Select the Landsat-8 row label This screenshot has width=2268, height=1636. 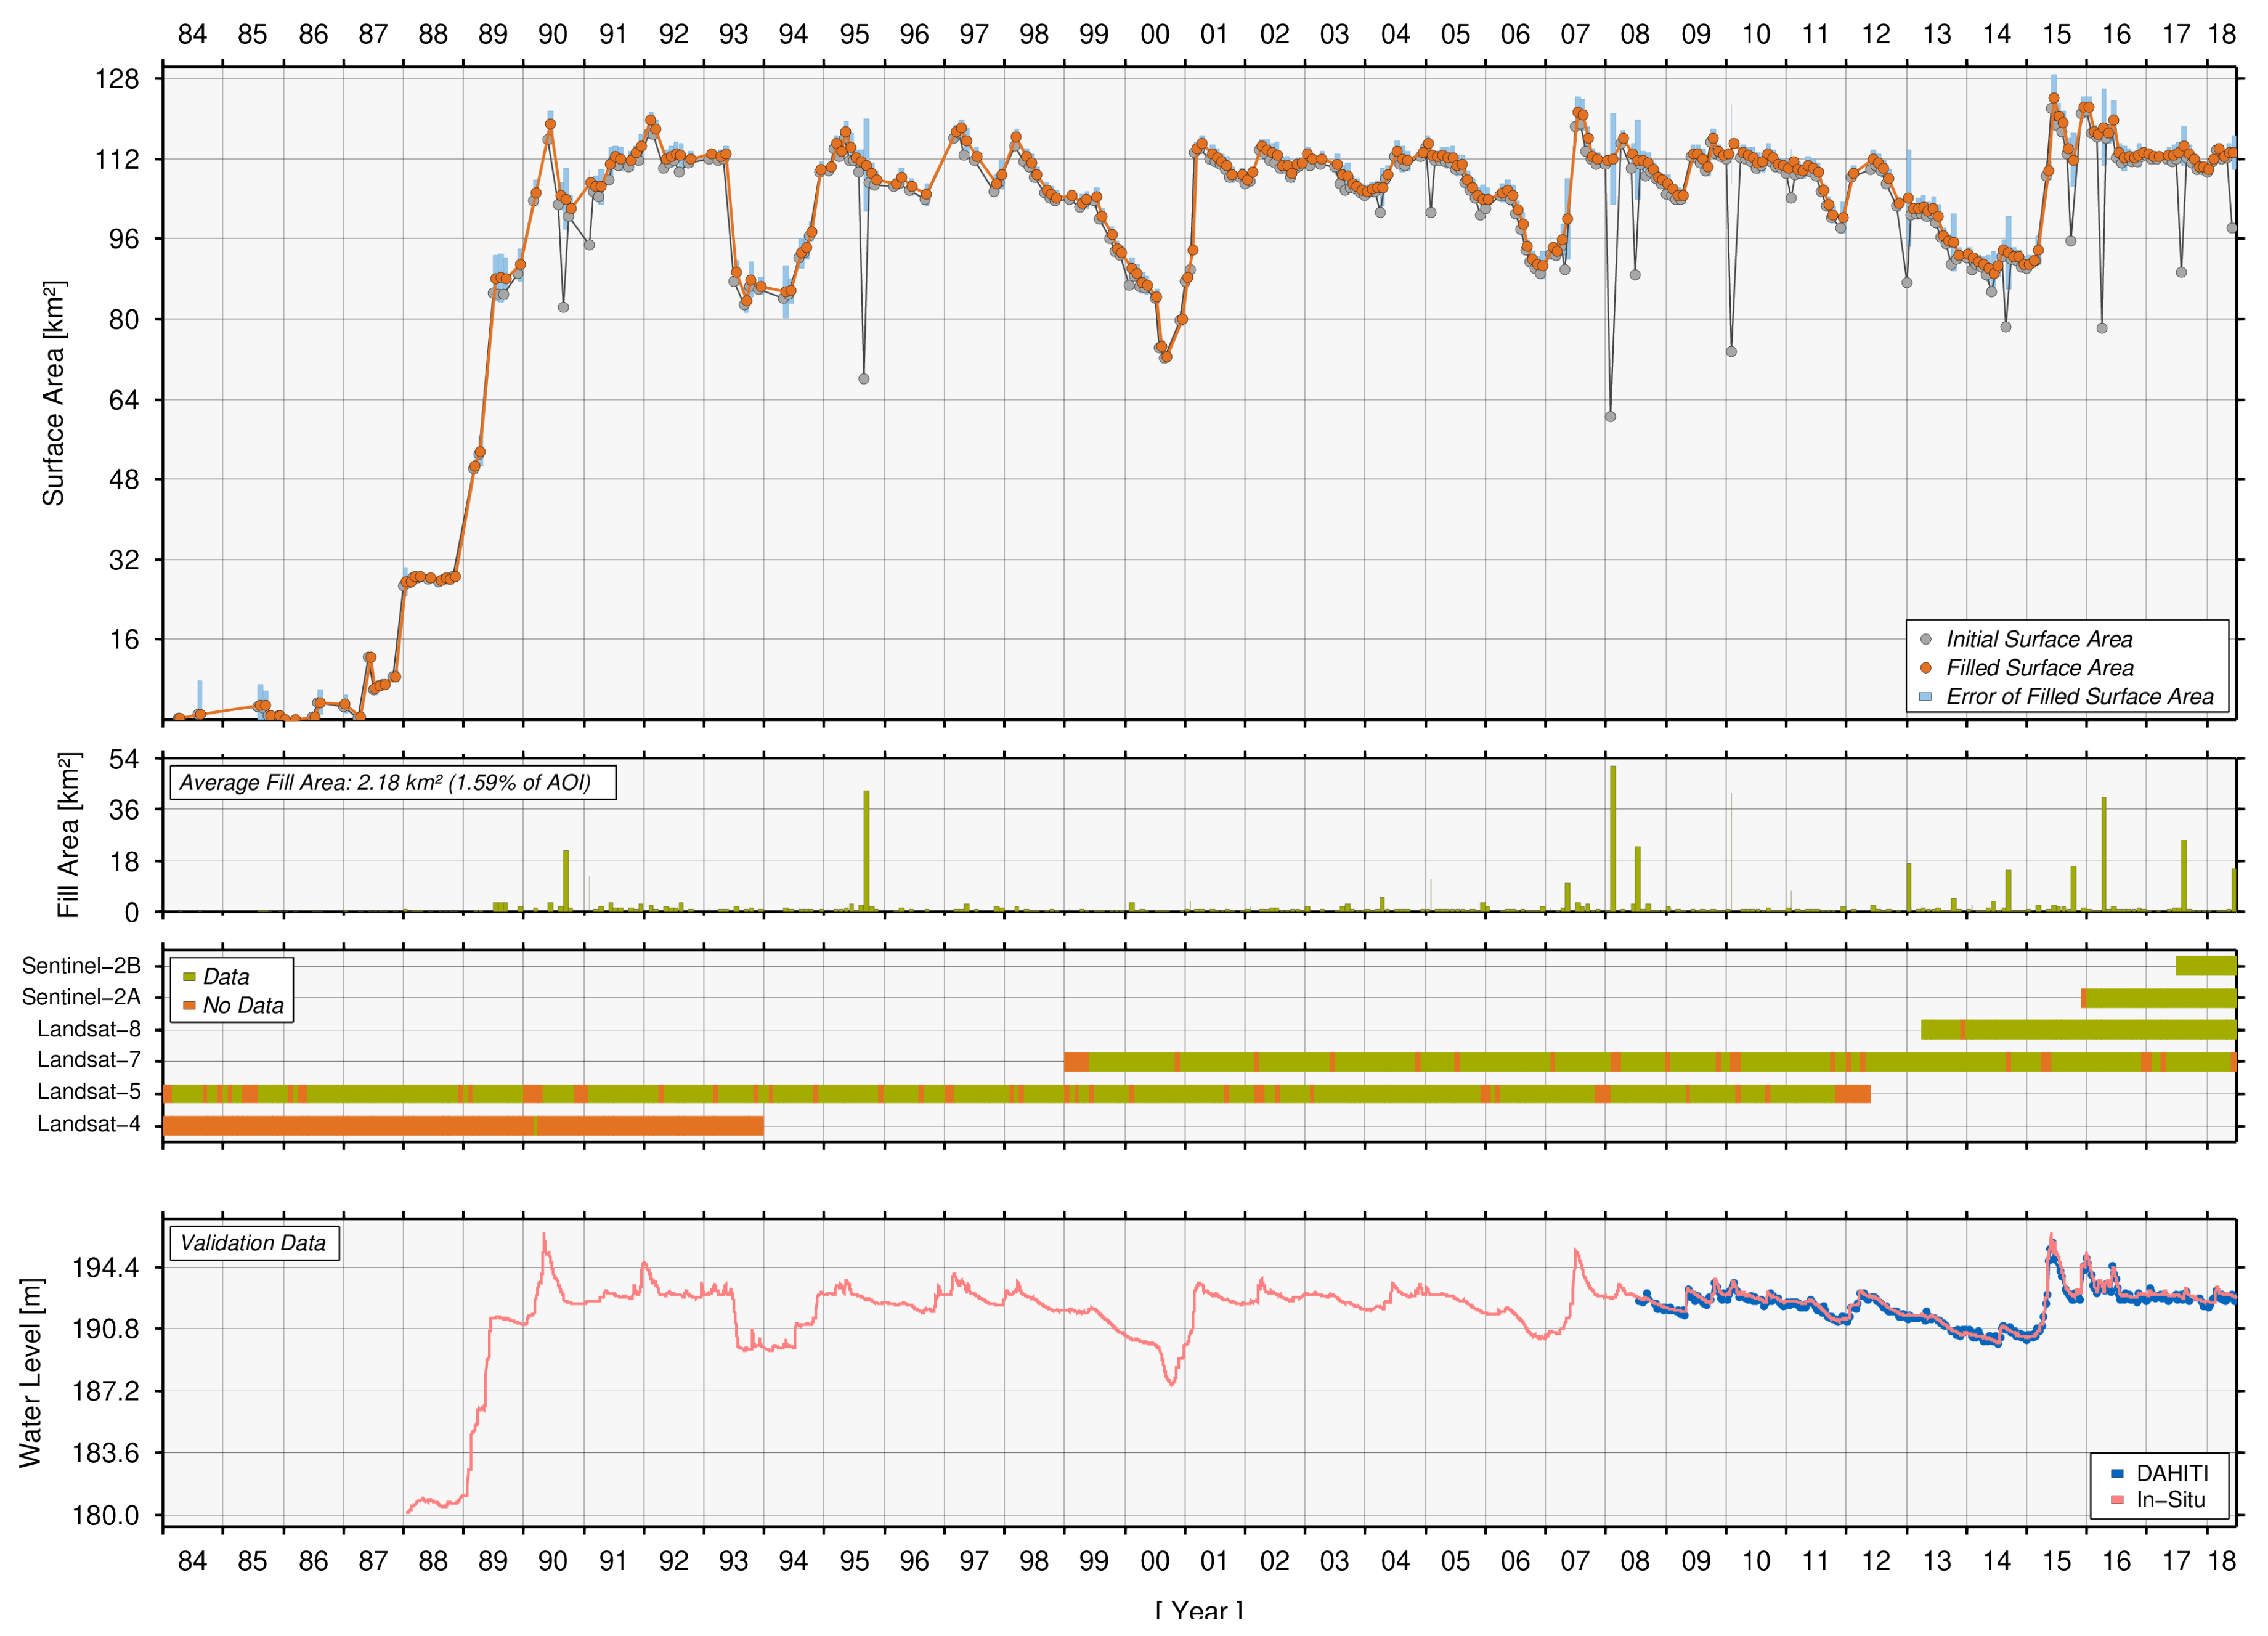pos(89,1029)
